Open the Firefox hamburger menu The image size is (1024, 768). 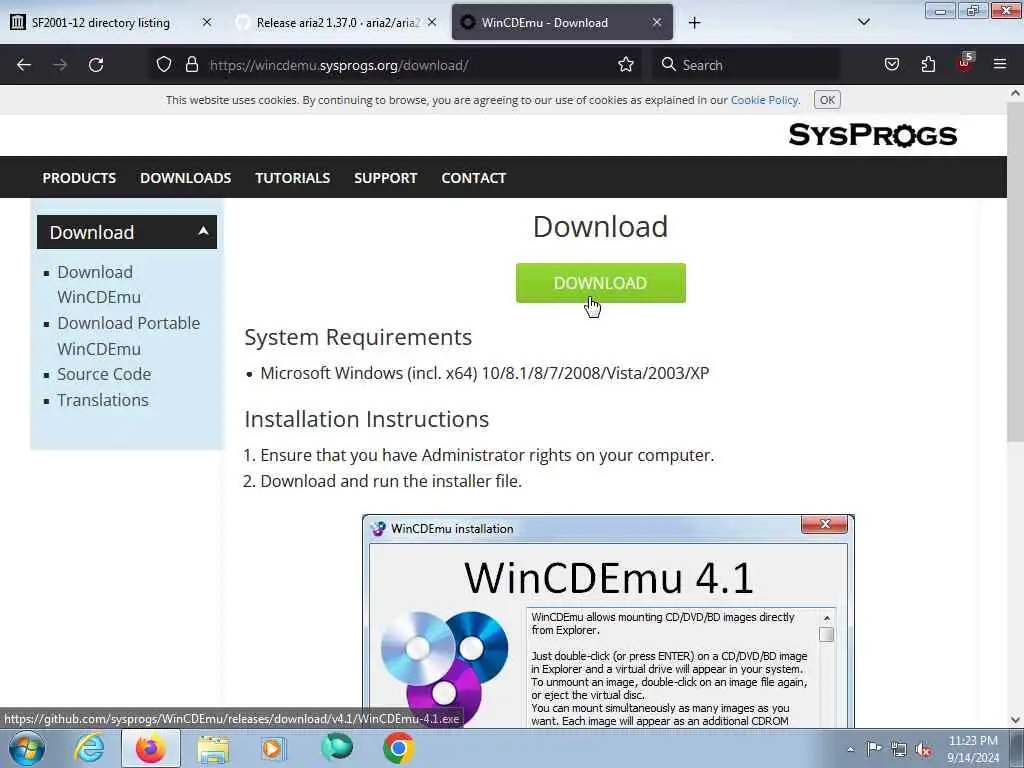click(x=1000, y=65)
